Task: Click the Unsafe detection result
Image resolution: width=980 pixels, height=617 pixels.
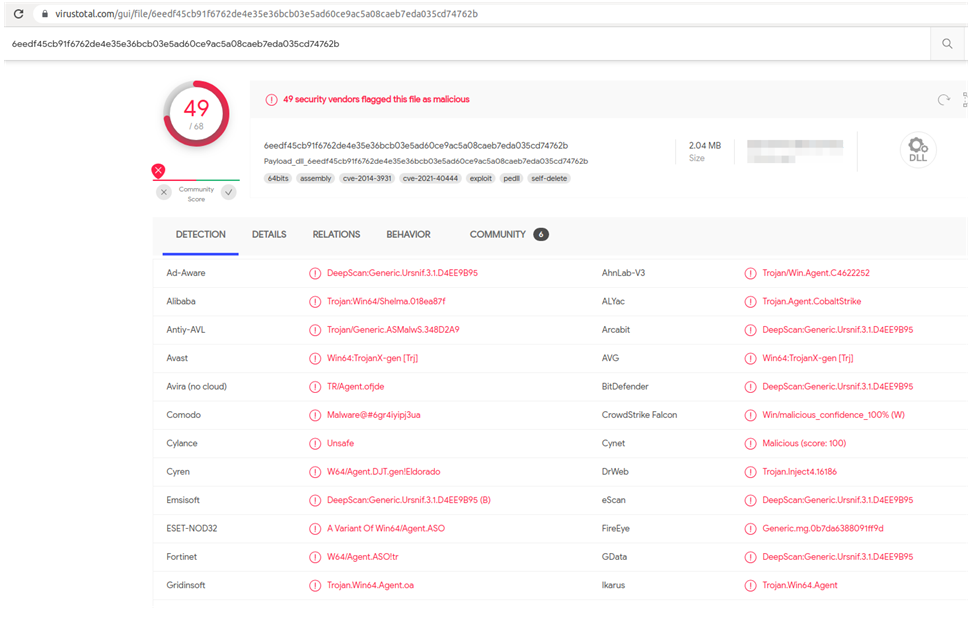Action: point(341,443)
